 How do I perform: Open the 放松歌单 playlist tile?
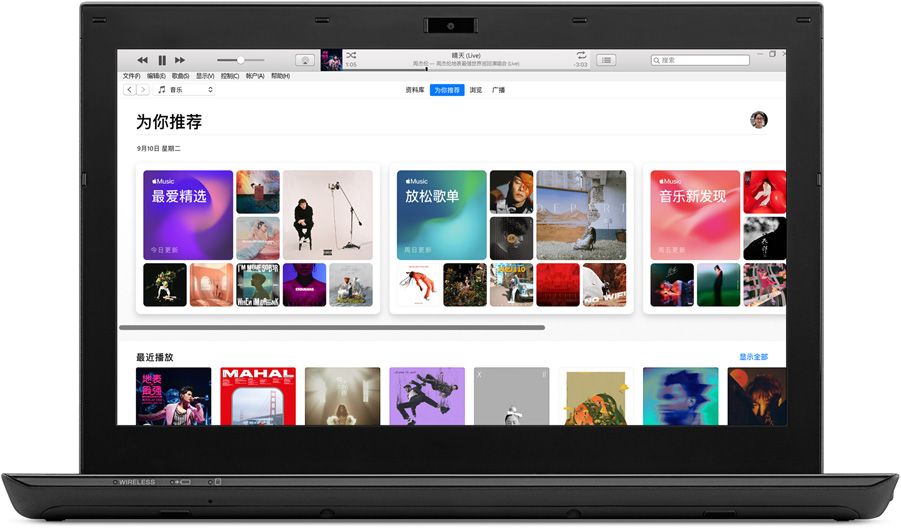441,215
